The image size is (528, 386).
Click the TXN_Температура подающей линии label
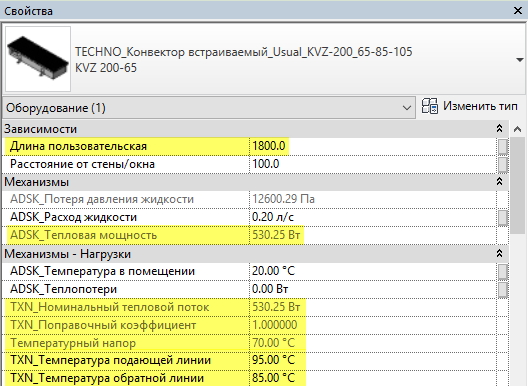(x=110, y=360)
